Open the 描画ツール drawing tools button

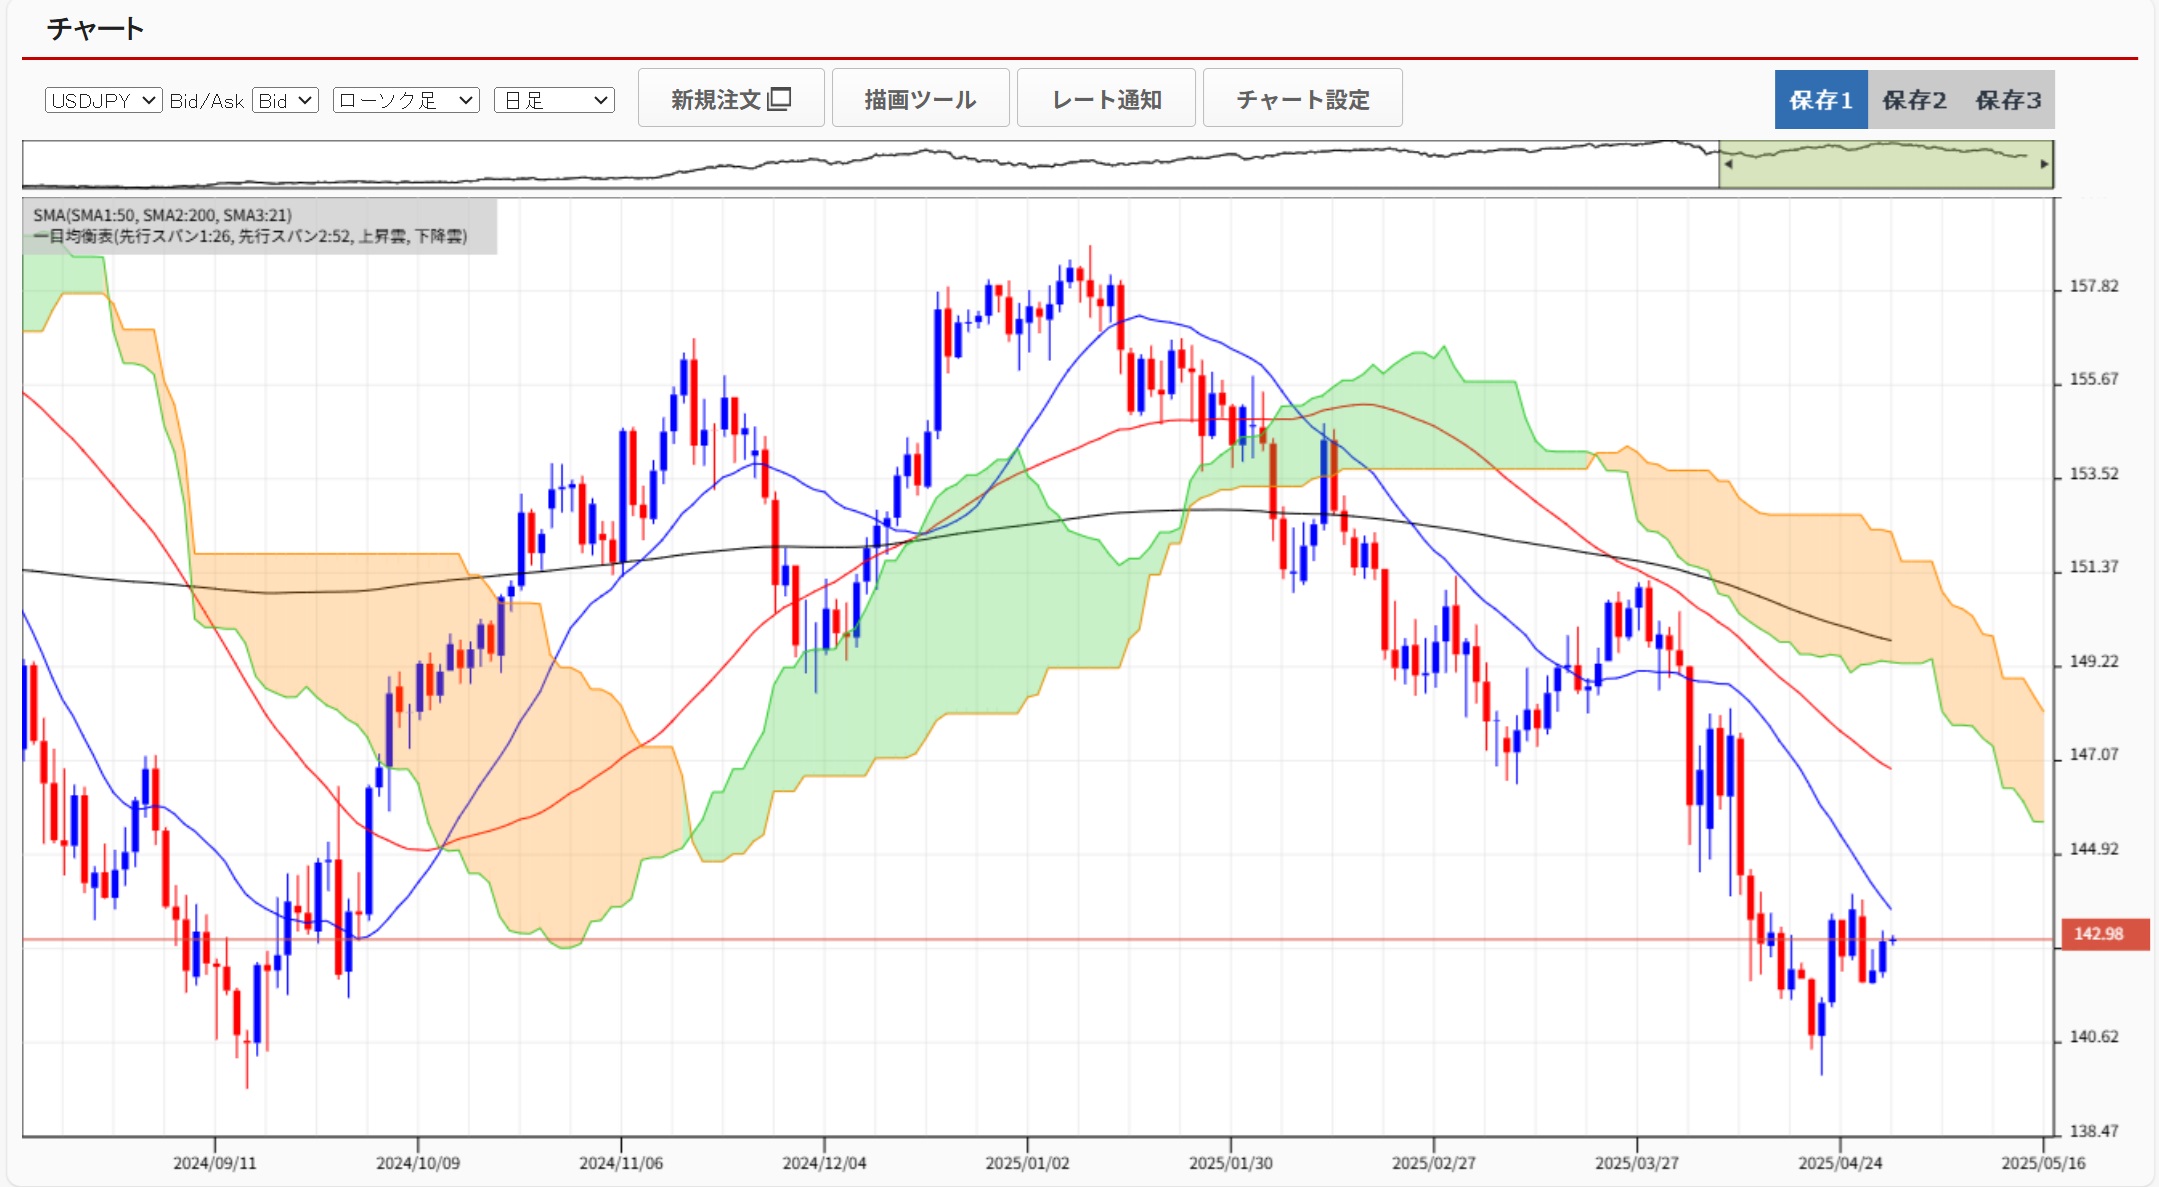[x=920, y=99]
